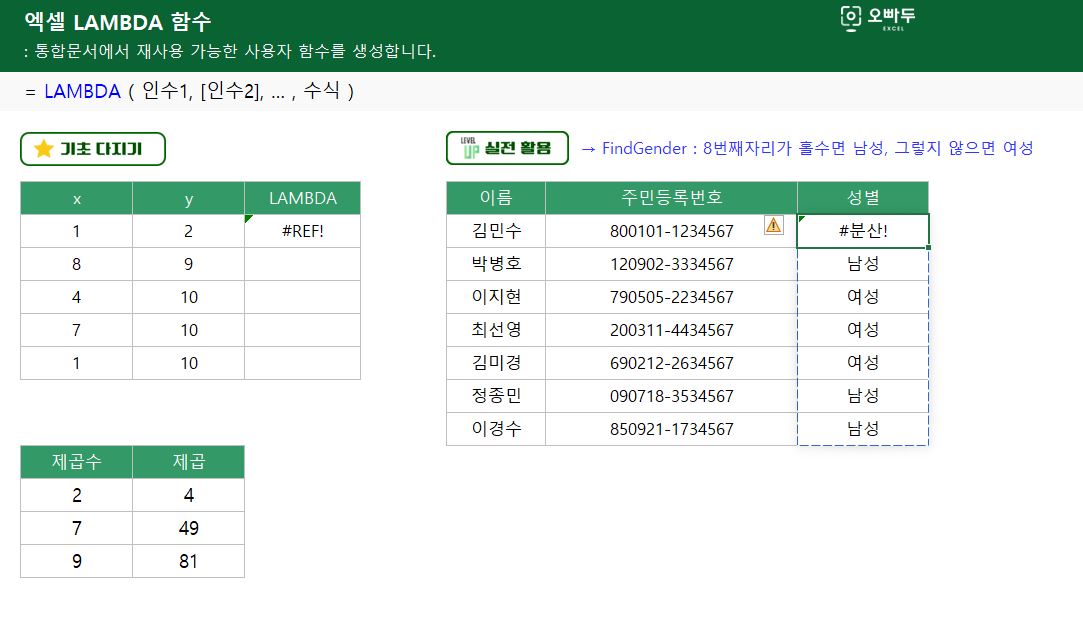This screenshot has width=1083, height=637.
Task: Select the #REF! error cell
Action: 303,231
